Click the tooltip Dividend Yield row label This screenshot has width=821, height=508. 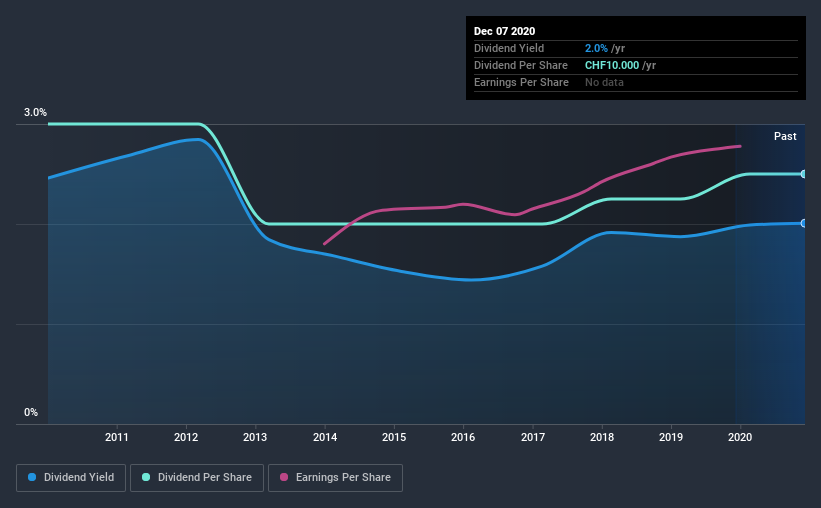pyautogui.click(x=509, y=48)
